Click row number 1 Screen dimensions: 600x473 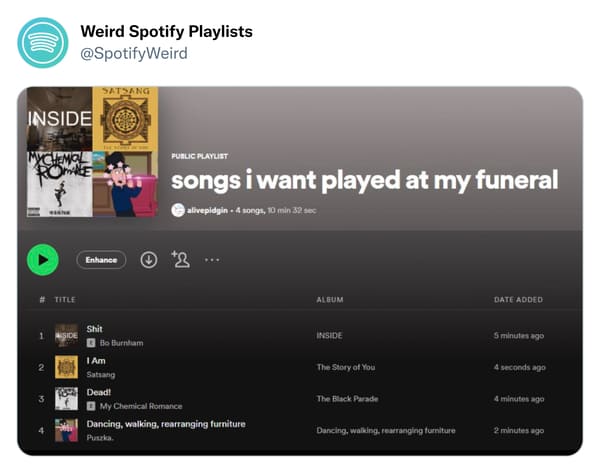41,336
